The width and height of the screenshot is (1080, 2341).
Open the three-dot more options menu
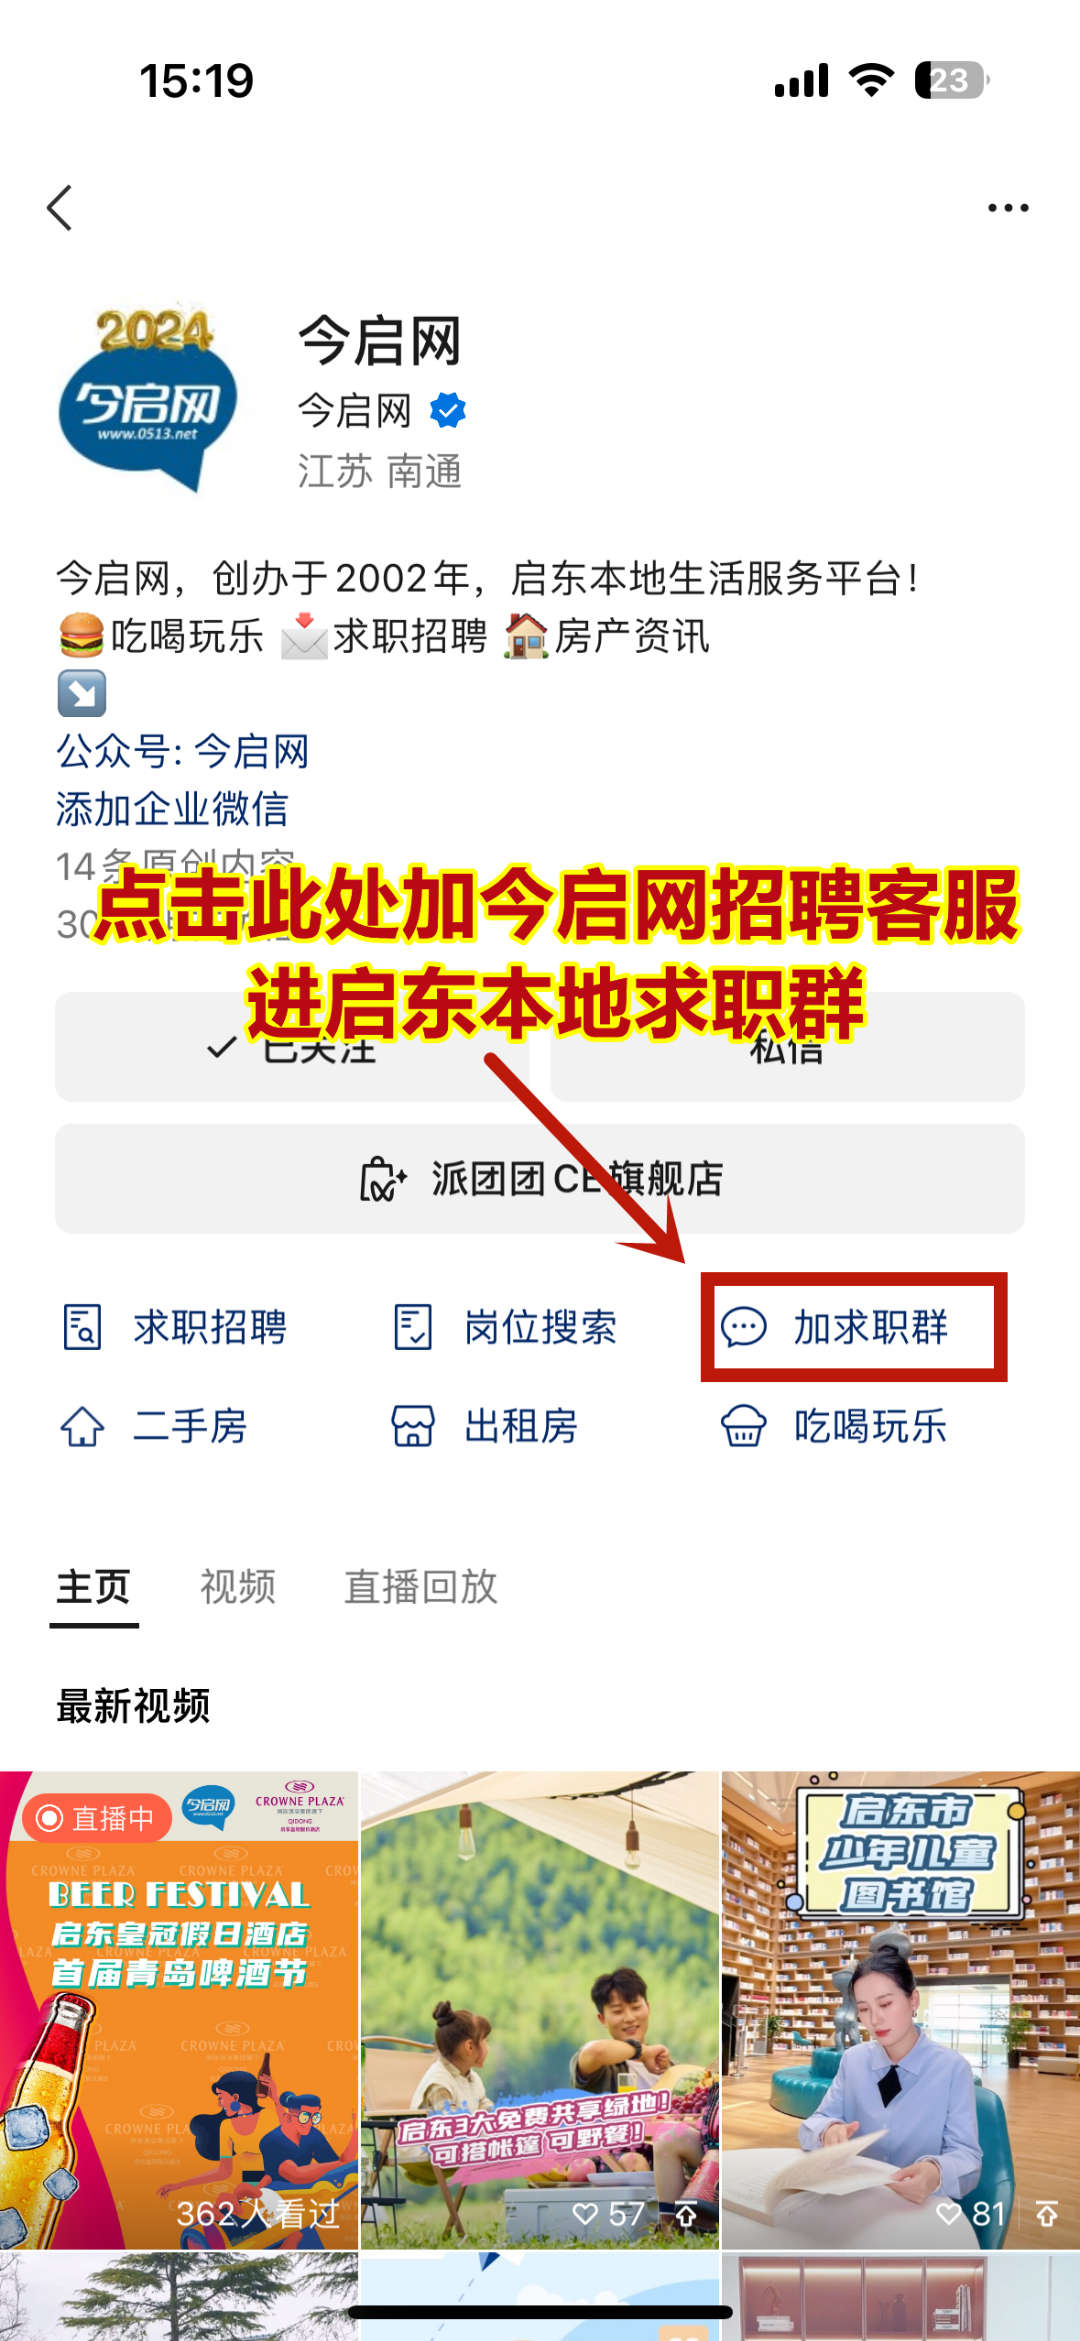(1008, 208)
